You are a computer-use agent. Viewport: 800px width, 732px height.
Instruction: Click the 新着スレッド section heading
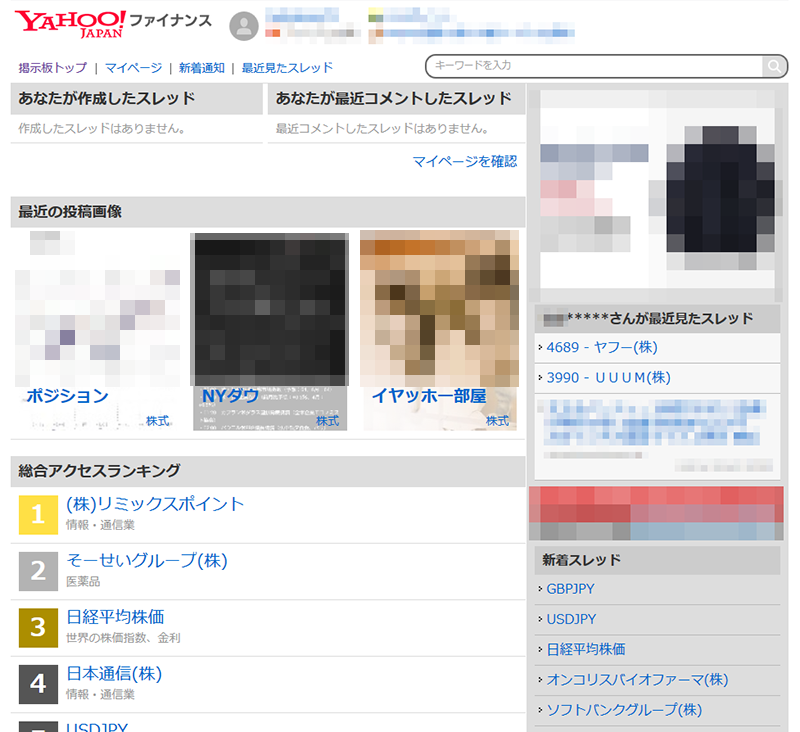(x=582, y=560)
